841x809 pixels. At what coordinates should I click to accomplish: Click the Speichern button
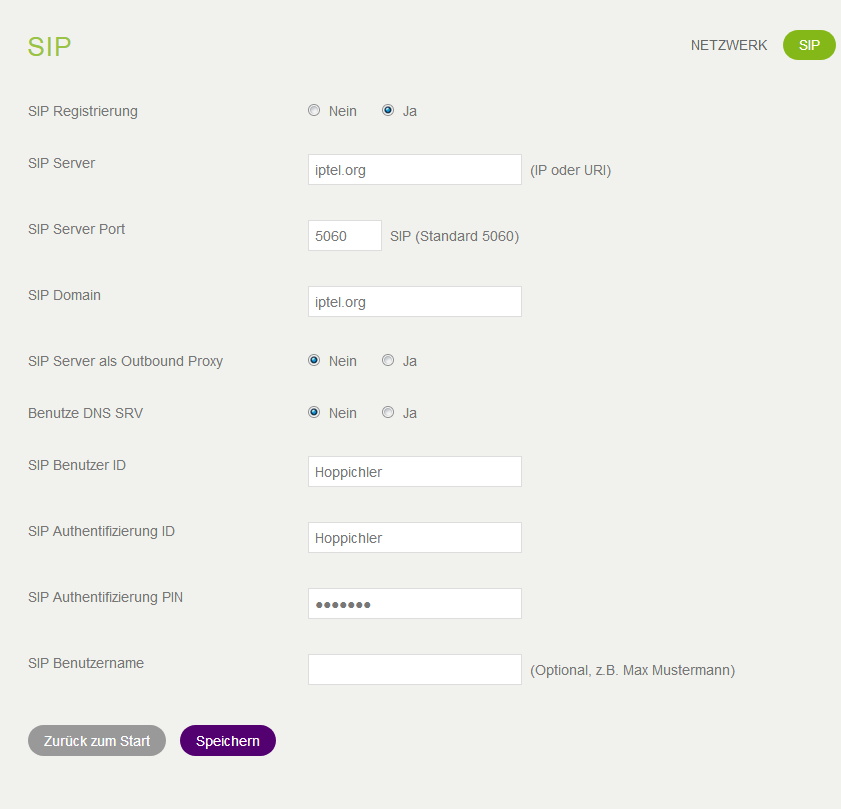click(228, 741)
